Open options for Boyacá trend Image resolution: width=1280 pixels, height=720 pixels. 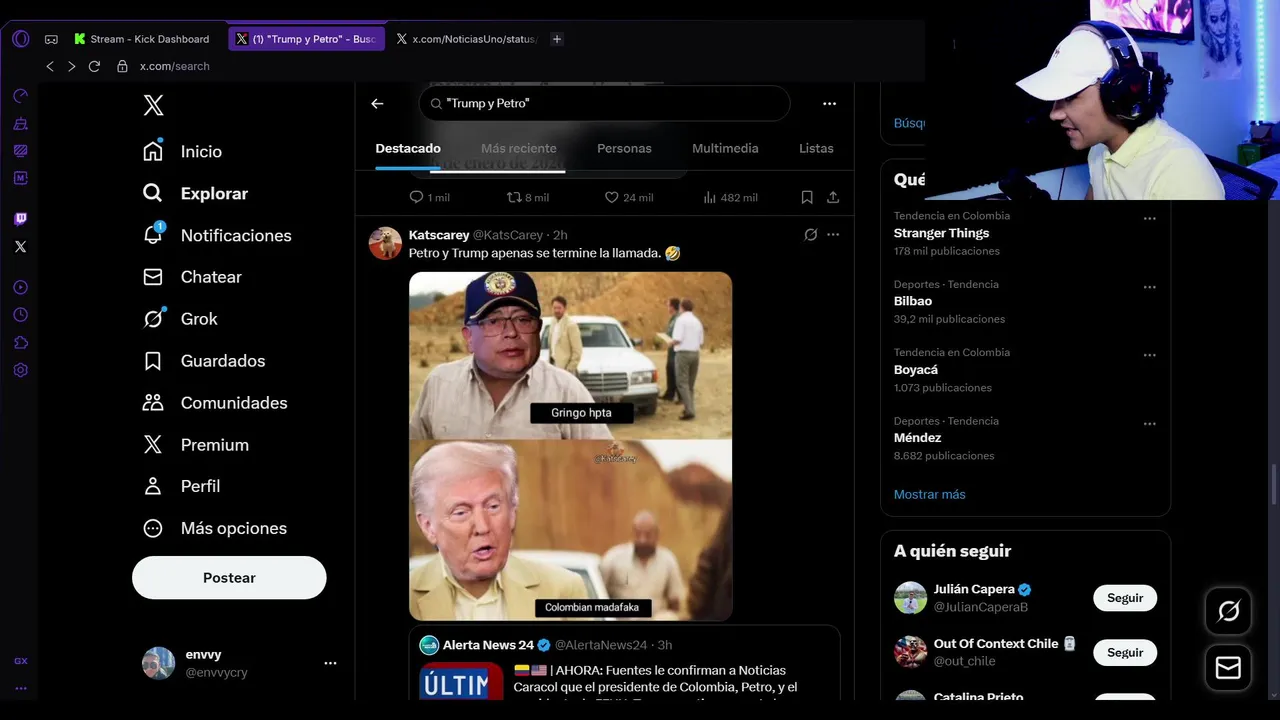click(1149, 355)
